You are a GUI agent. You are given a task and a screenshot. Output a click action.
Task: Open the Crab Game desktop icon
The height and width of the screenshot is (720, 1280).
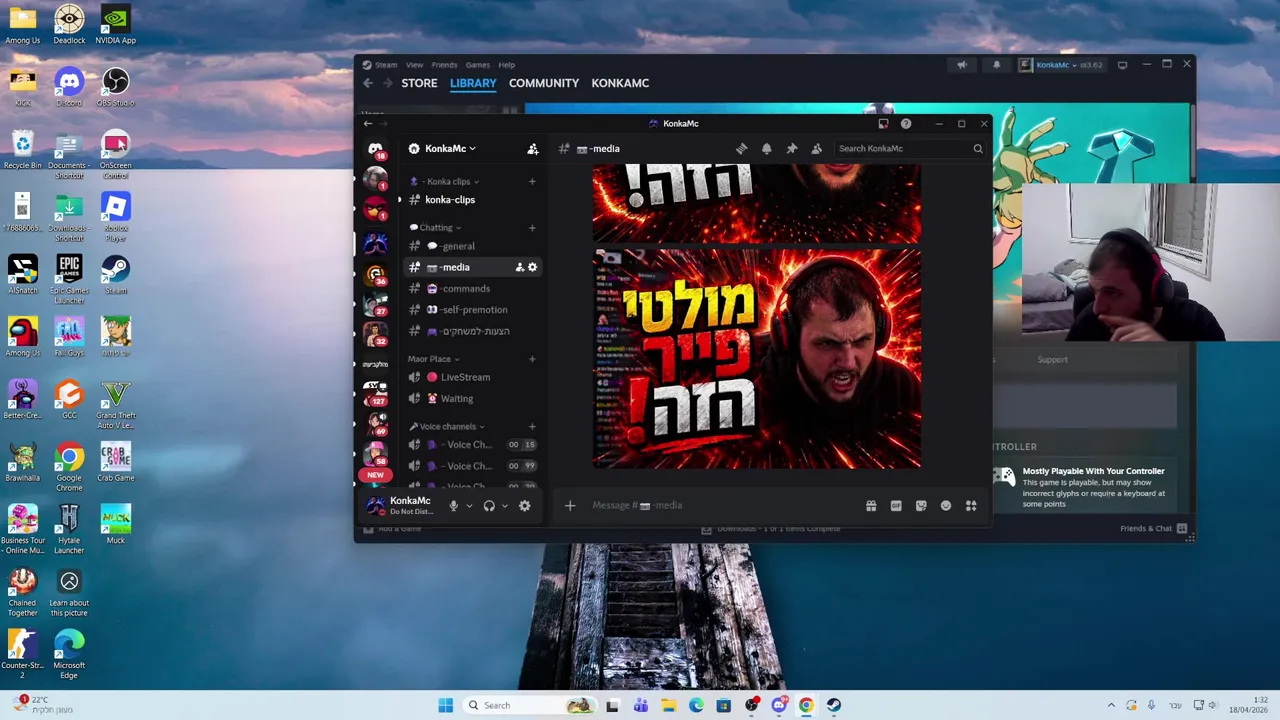click(x=115, y=462)
